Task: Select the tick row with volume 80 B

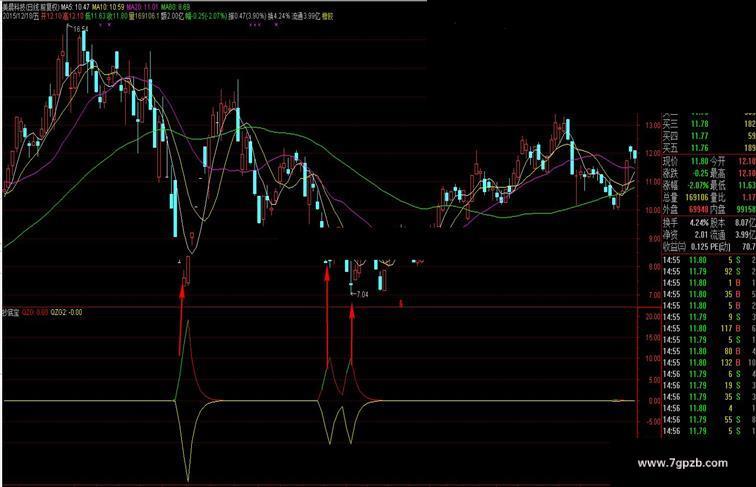Action: [x=709, y=352]
